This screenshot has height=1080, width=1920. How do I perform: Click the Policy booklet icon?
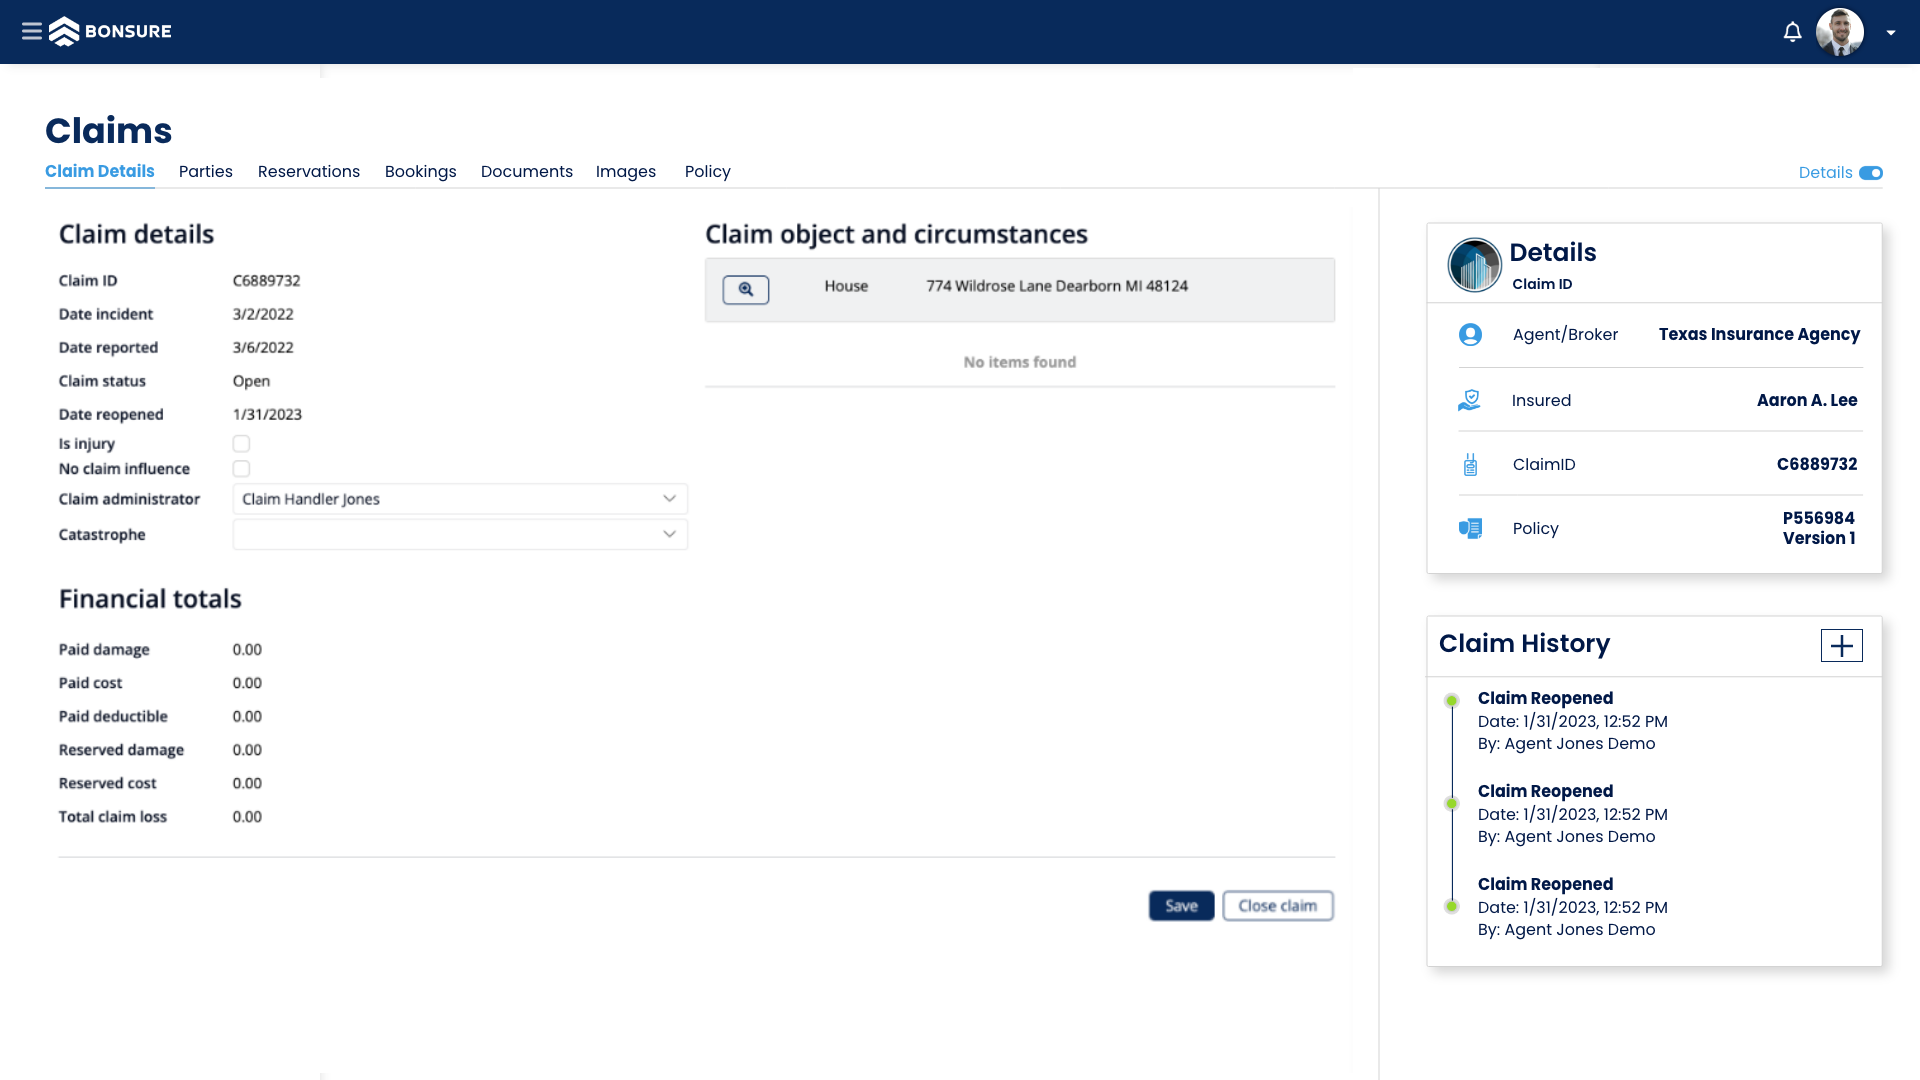[1470, 528]
